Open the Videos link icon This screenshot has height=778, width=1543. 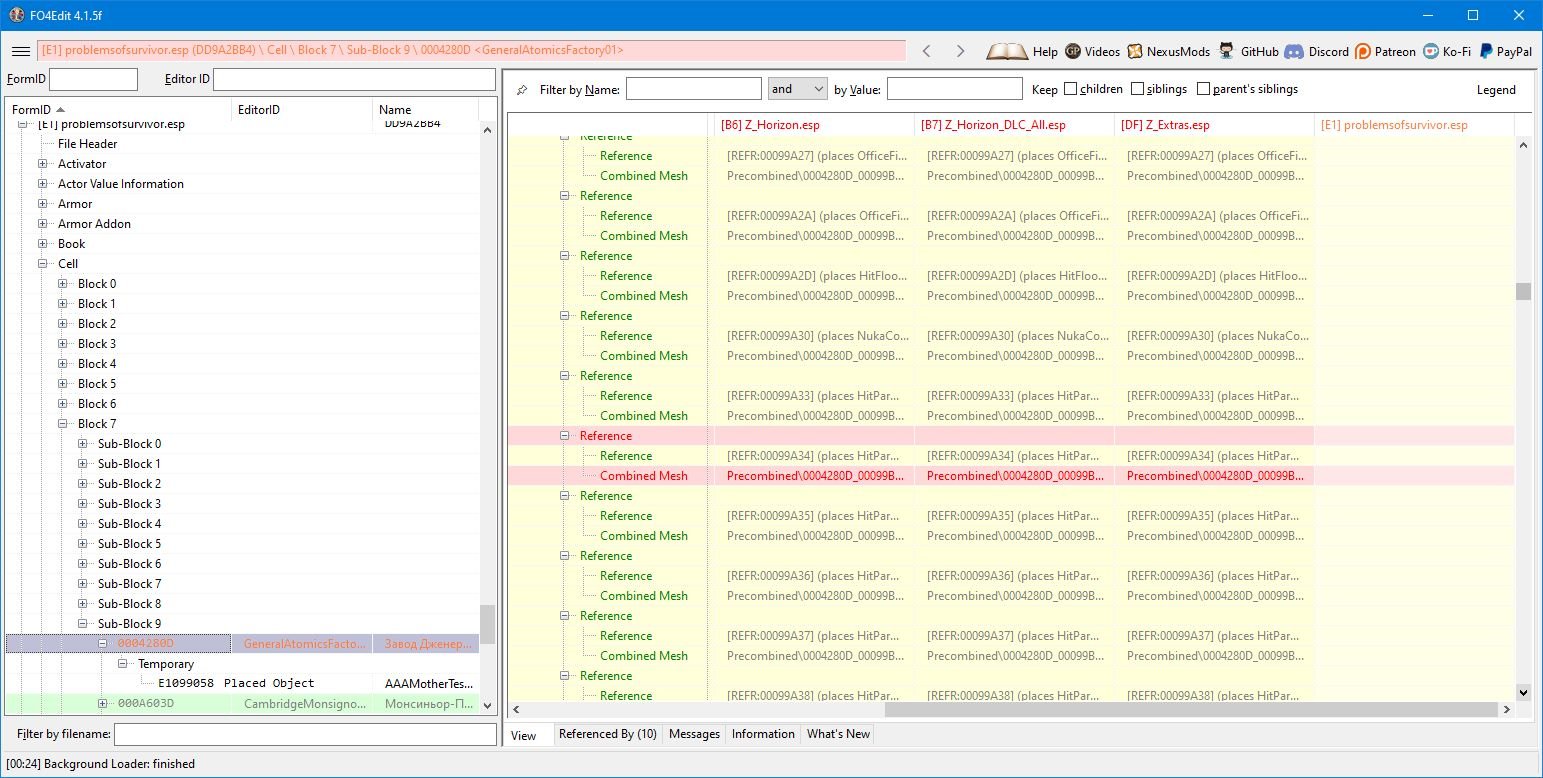click(x=1073, y=51)
